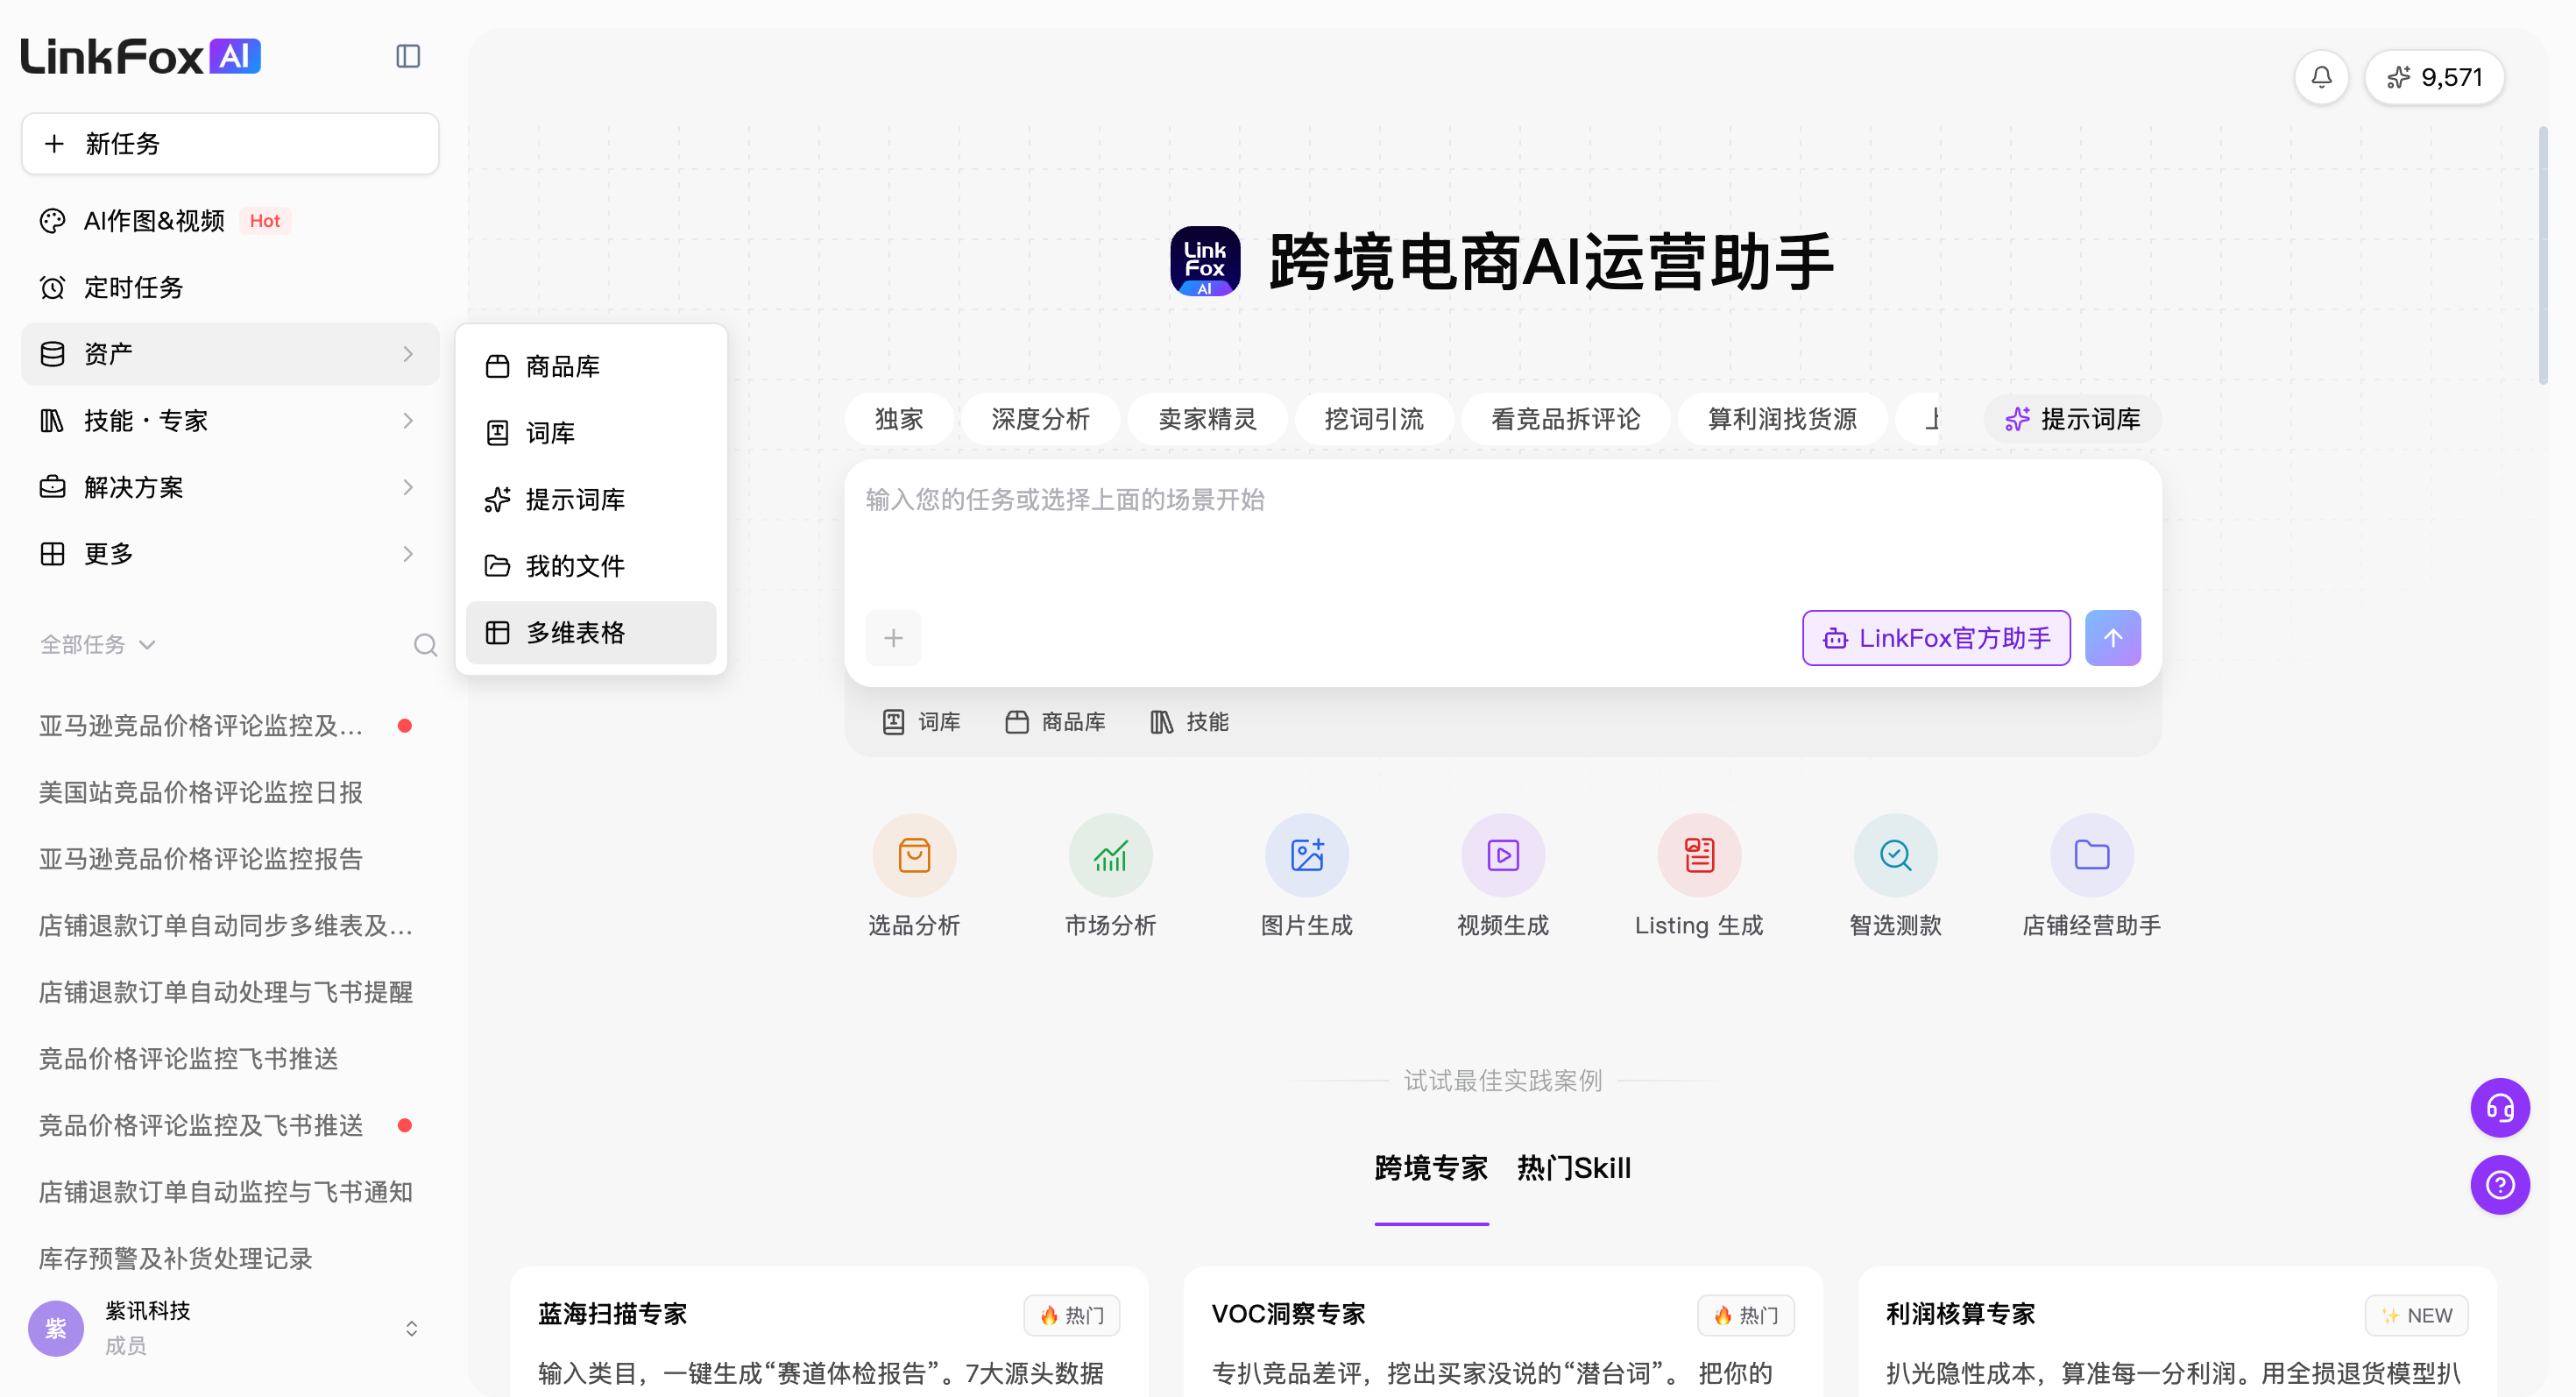Open the 蓝海扫描专家 card
Viewport: 2576px width, 1397px height.
pos(829,1332)
